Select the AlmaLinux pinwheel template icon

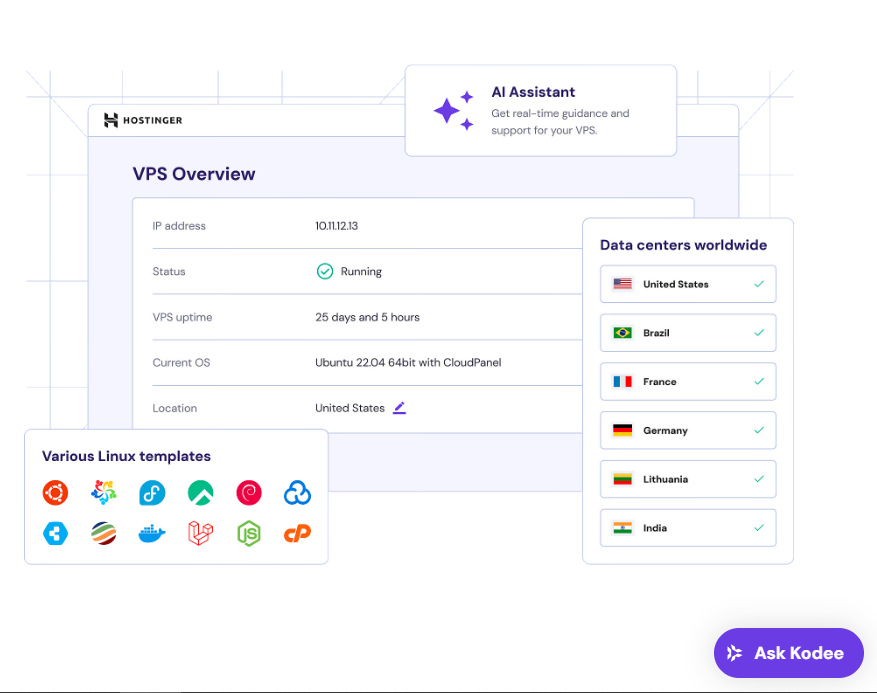103,493
